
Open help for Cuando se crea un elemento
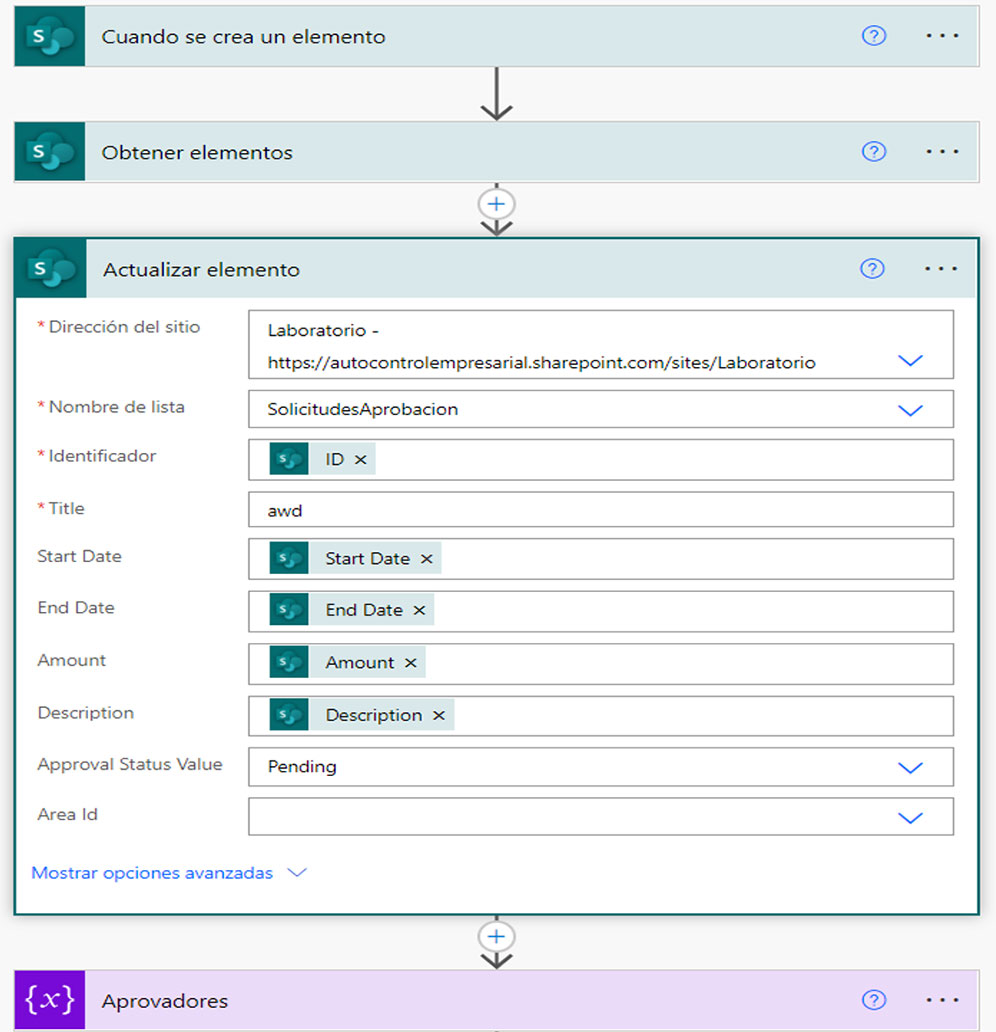point(874,36)
